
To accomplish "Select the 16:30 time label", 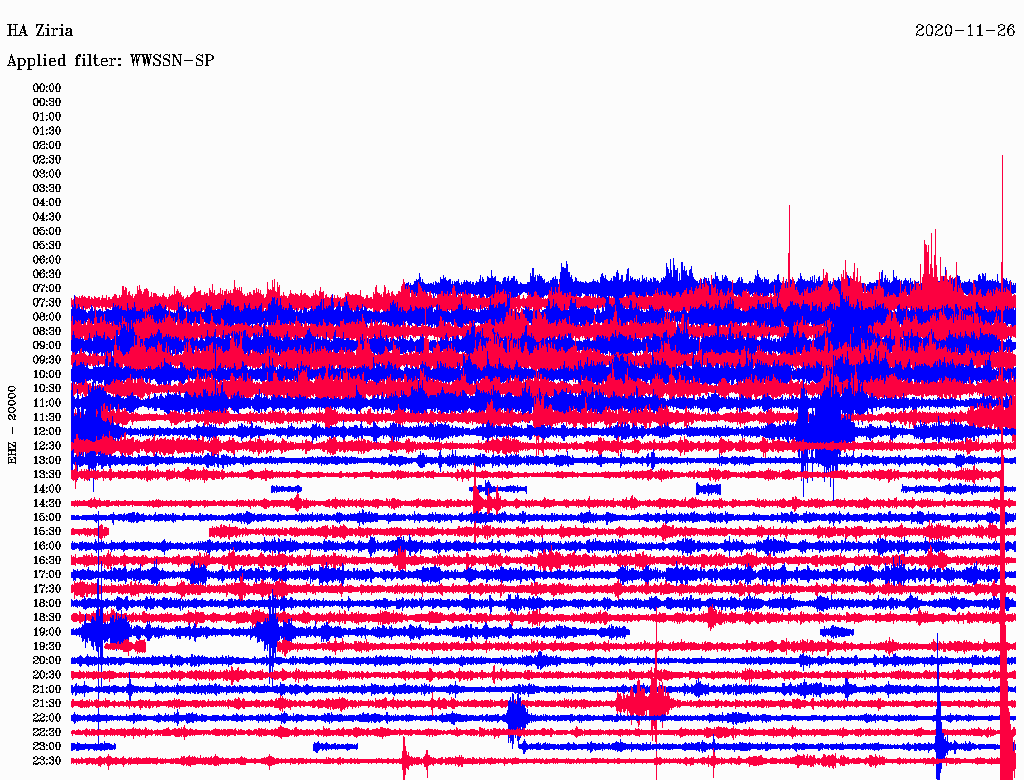I will 47,561.
